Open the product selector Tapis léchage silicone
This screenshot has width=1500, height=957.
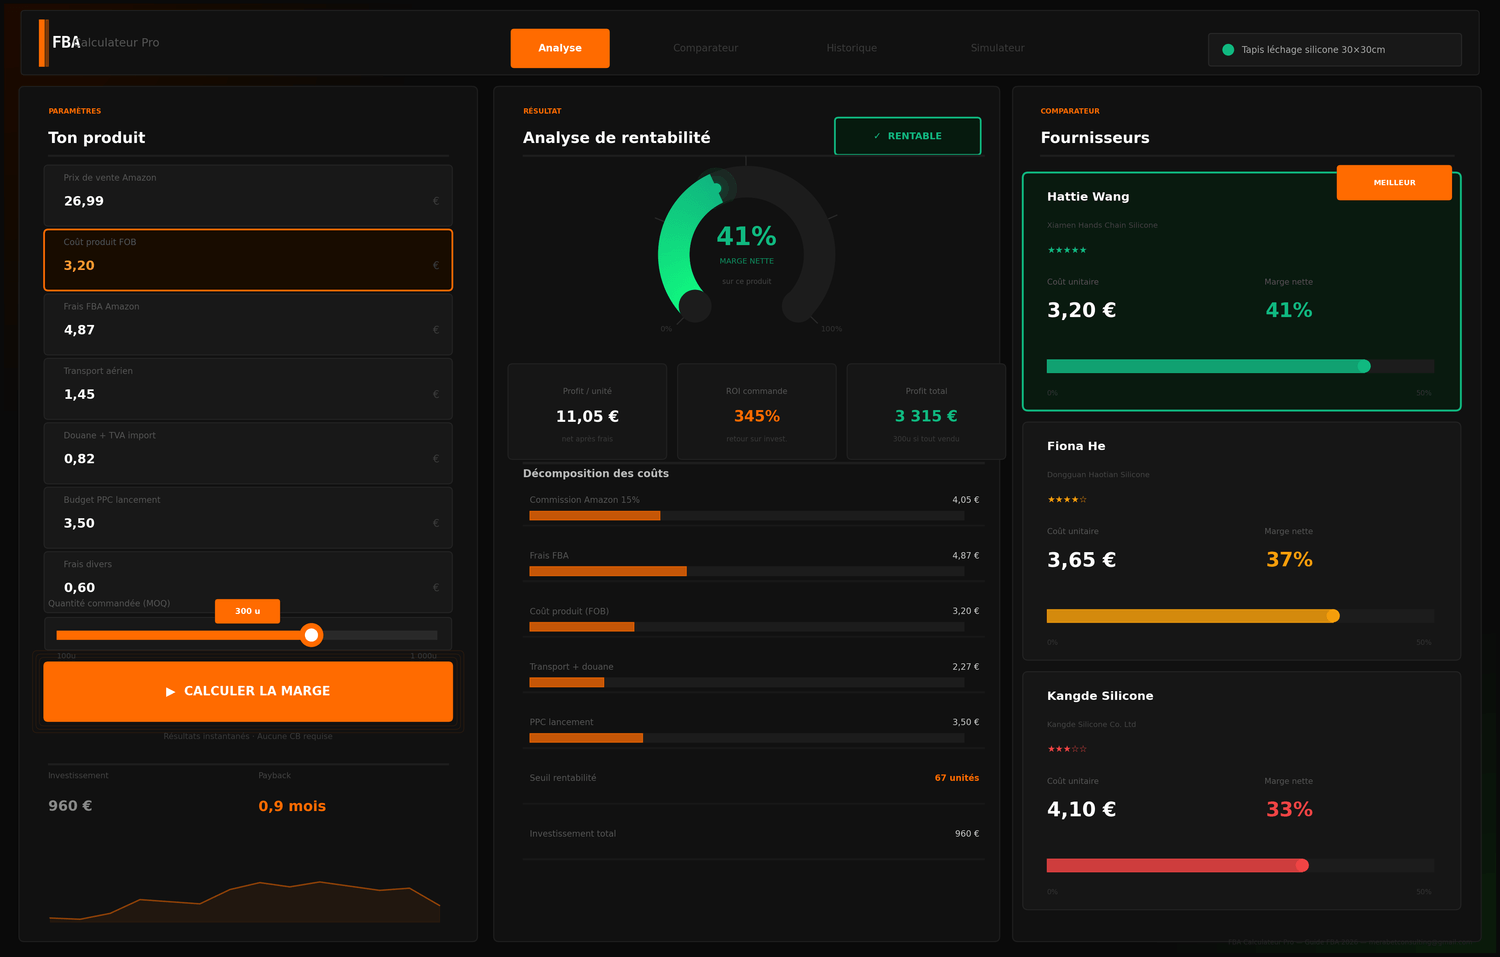(x=1335, y=49)
